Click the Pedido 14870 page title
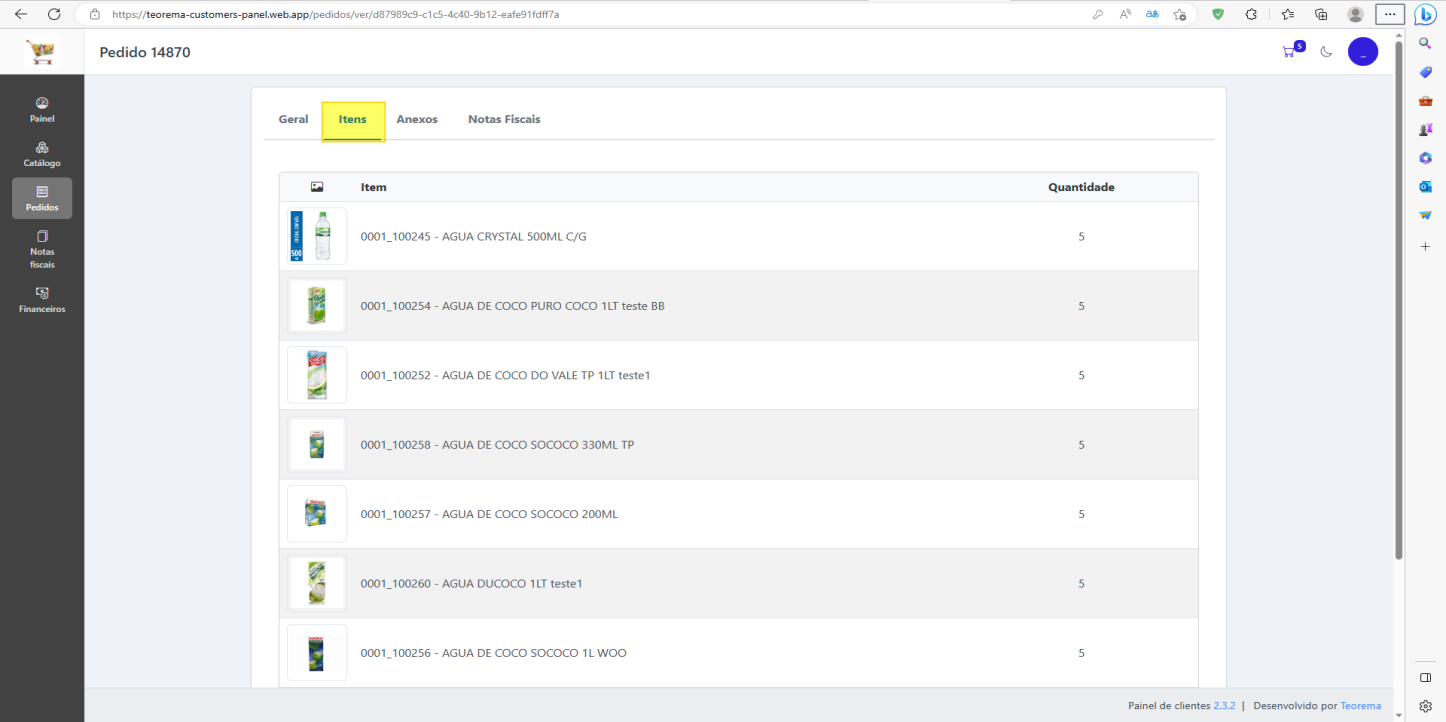Image resolution: width=1446 pixels, height=722 pixels. [x=145, y=52]
